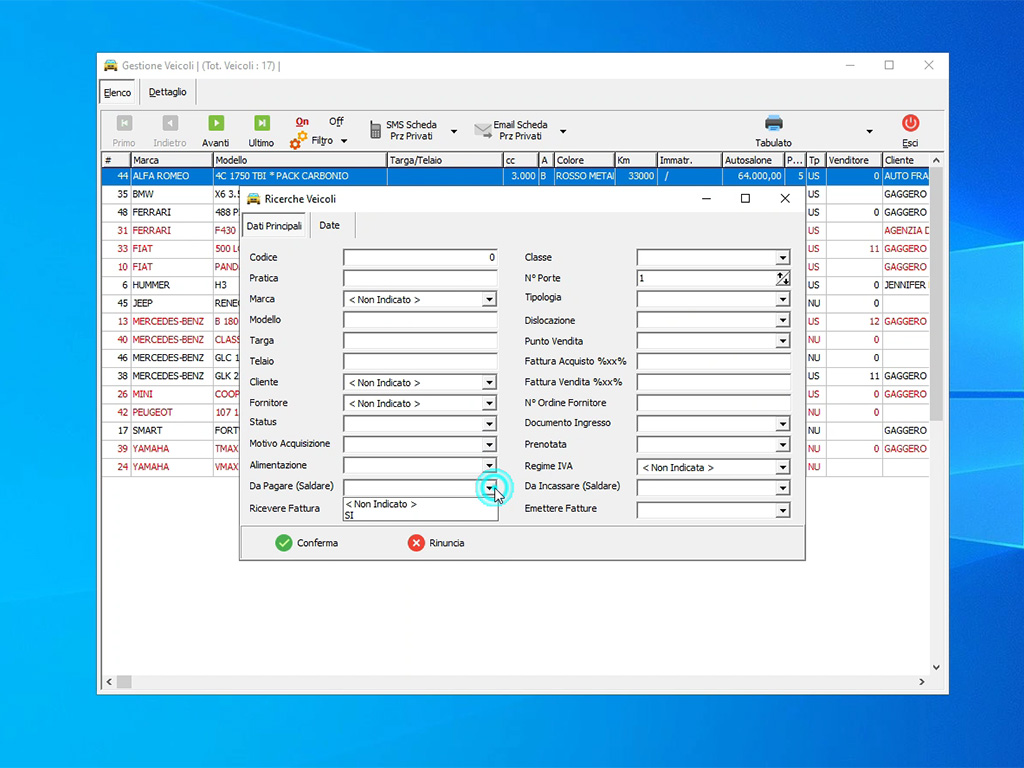Sort by the Venditore column header
This screenshot has width=1024, height=768.
(854, 160)
